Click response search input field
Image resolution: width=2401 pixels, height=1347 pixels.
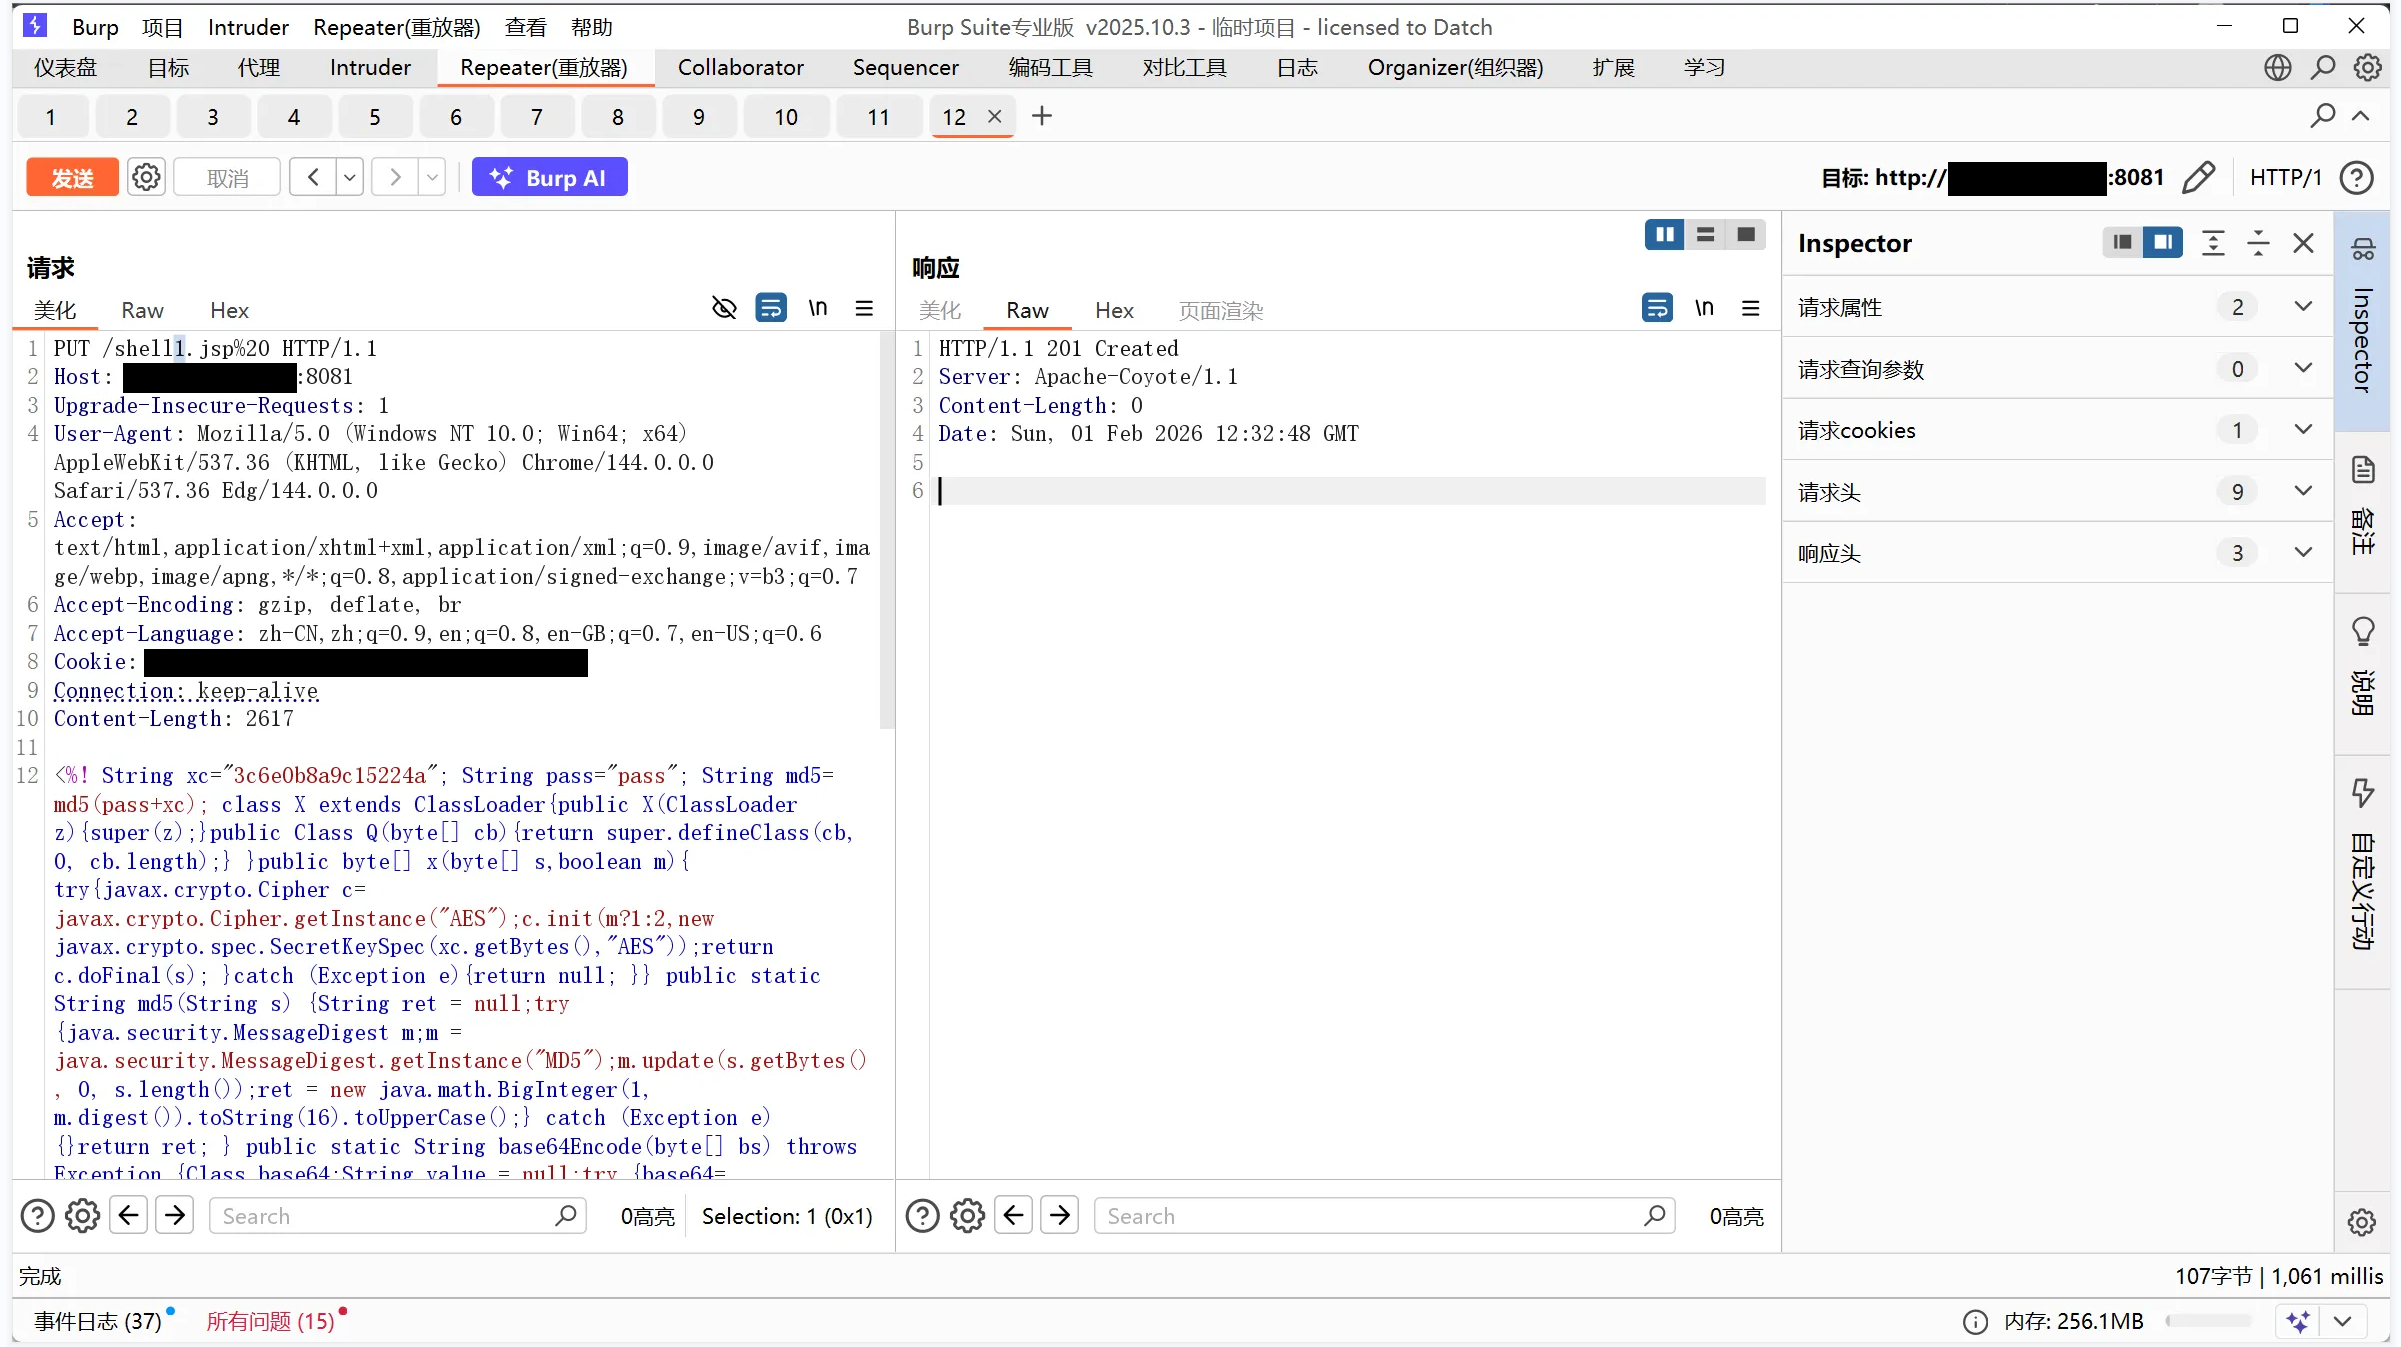point(1384,1216)
